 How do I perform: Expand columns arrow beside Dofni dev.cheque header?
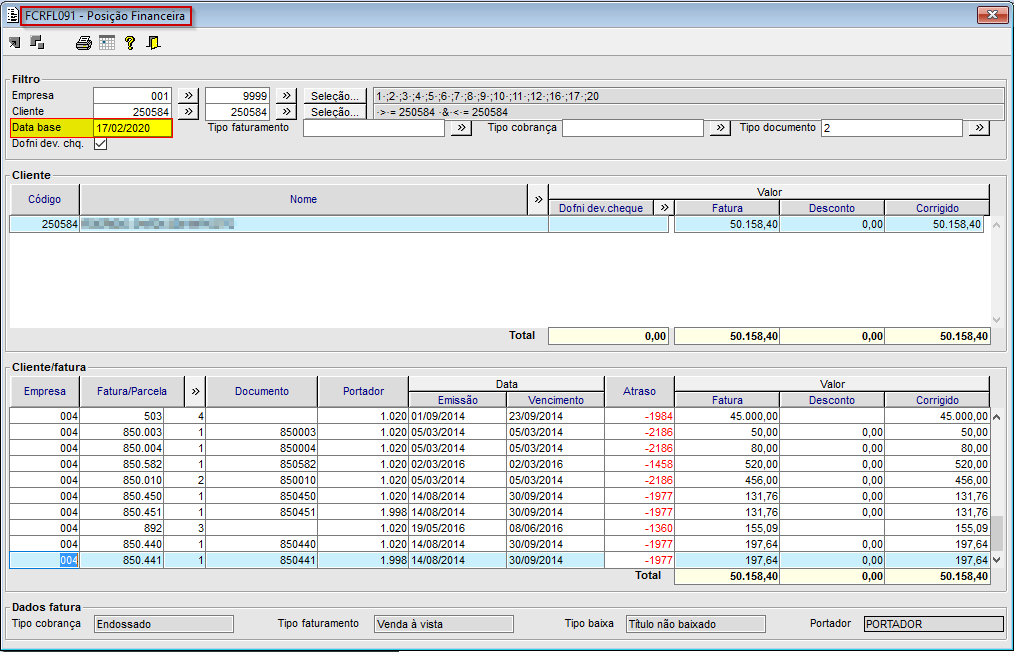(x=662, y=208)
